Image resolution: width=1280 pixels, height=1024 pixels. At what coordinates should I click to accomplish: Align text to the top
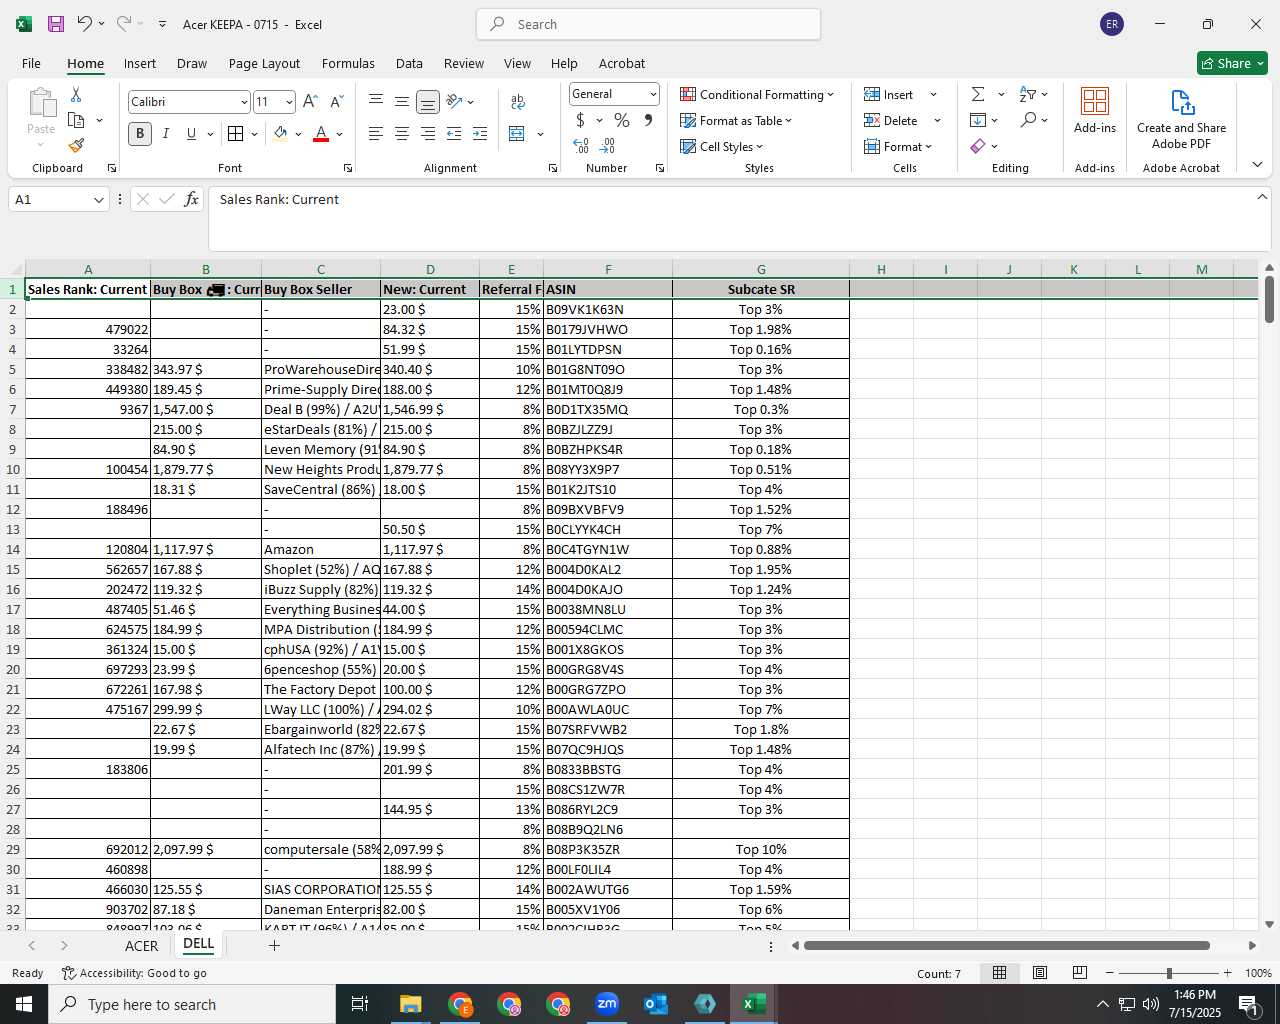[376, 100]
